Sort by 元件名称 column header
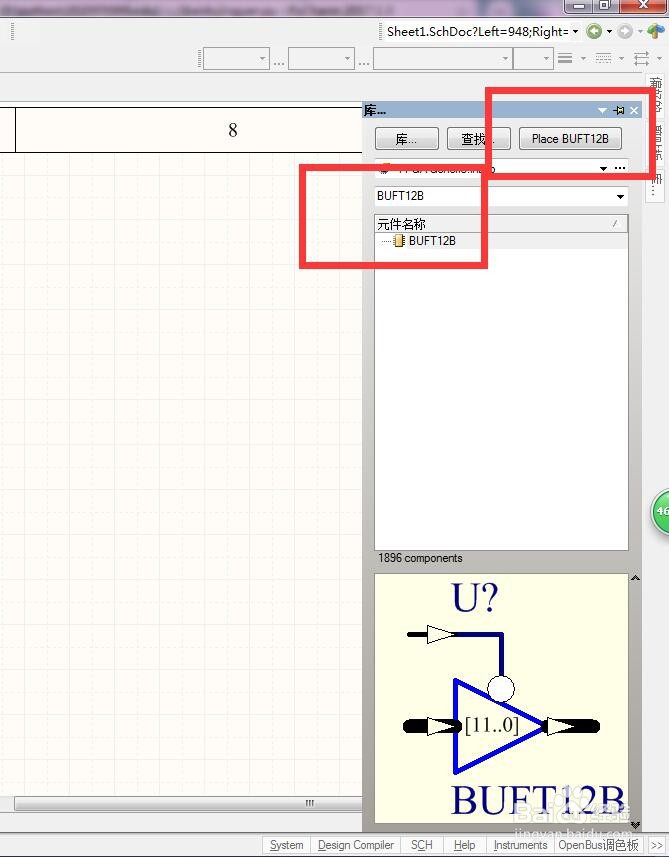 (501, 224)
